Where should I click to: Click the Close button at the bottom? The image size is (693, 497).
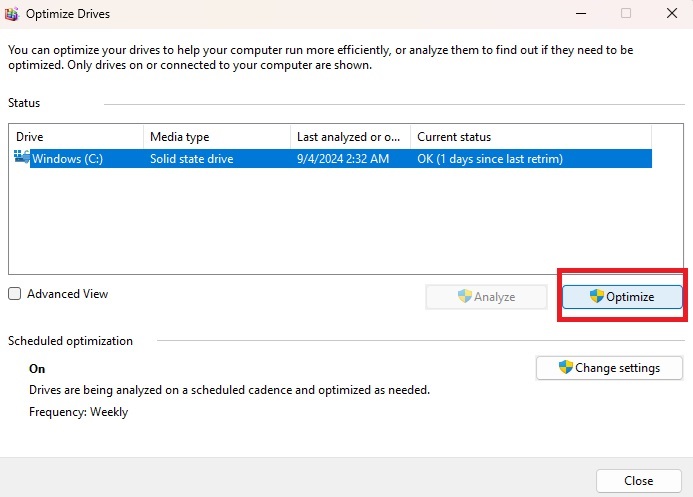(x=639, y=481)
